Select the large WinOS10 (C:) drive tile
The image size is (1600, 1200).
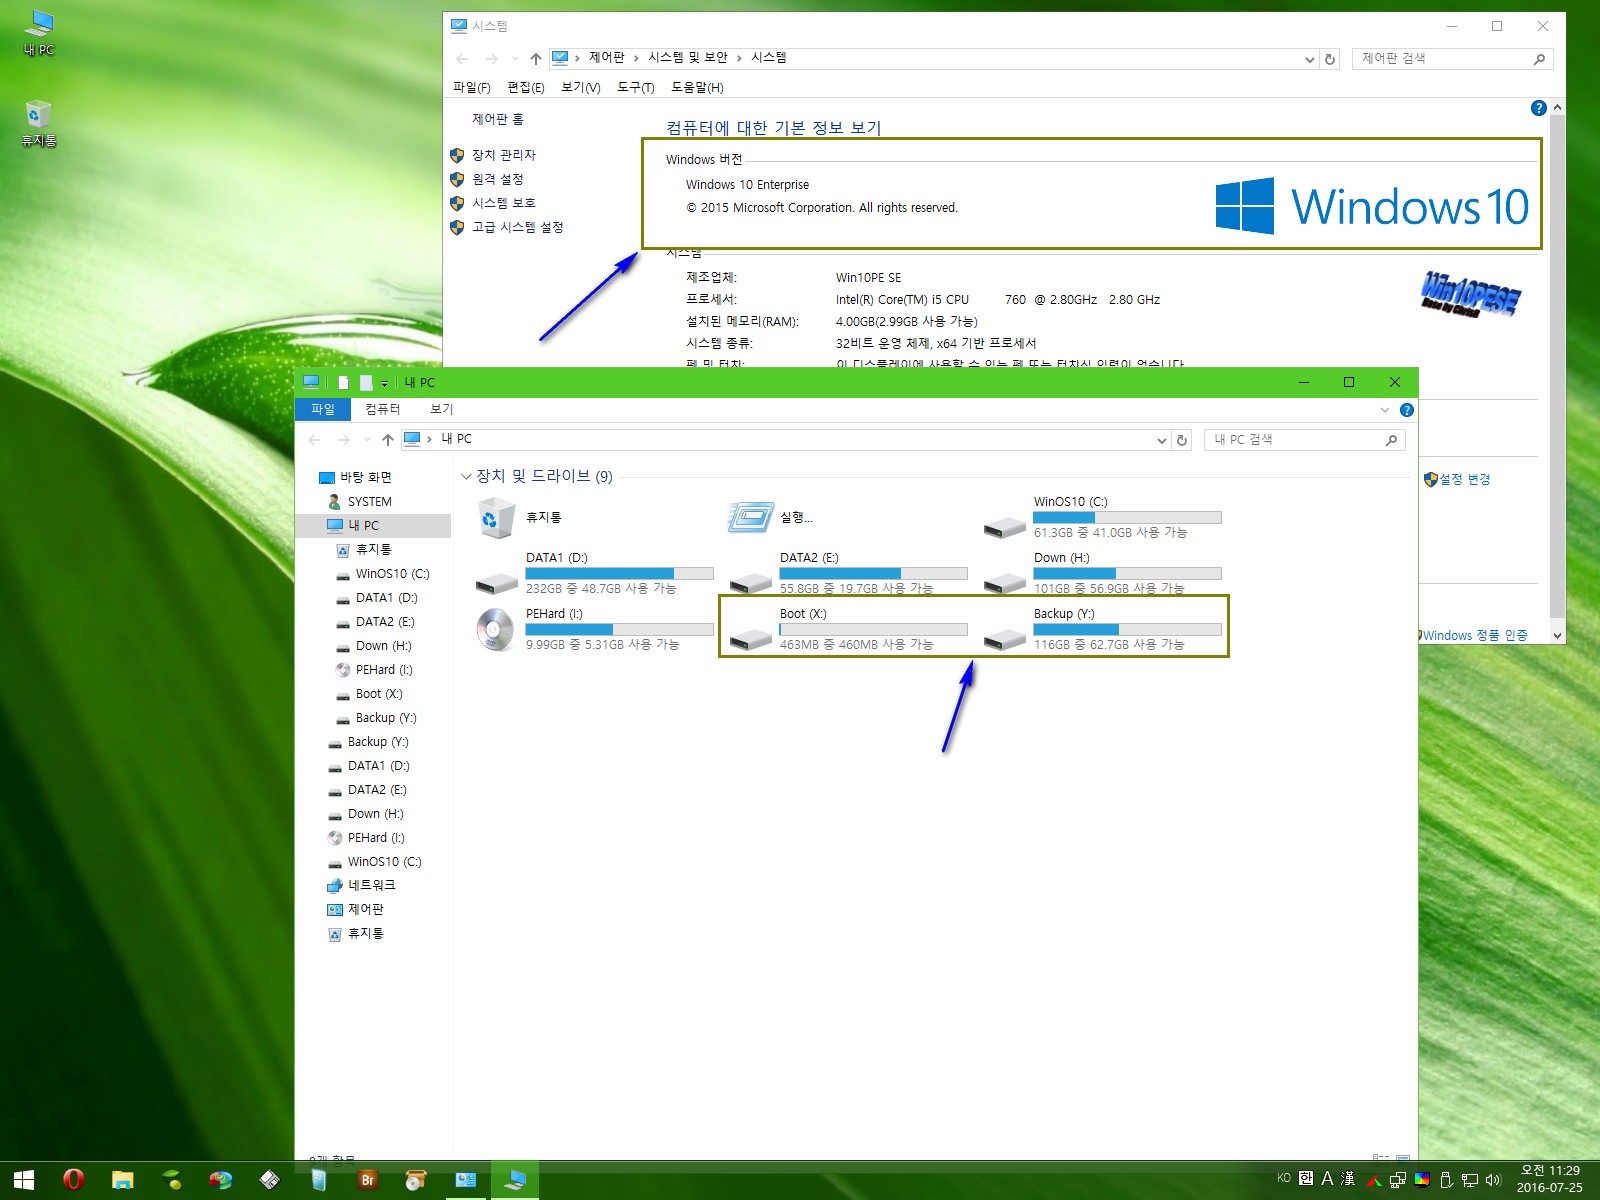[x=1102, y=517]
